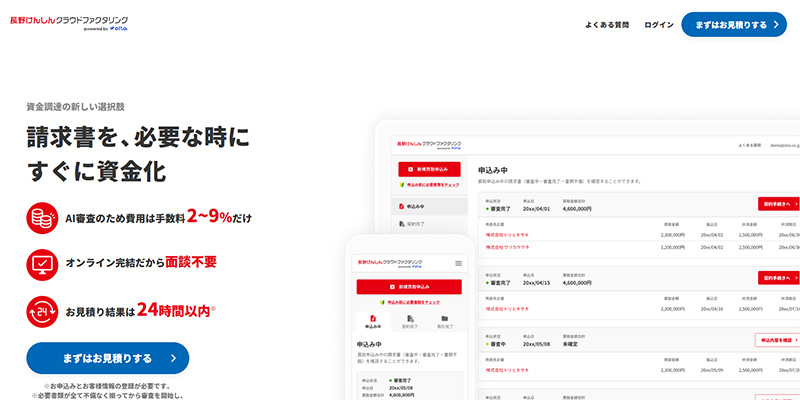The image size is (800, 400).
Task: Click the 20xx/04/01 application date
Action: click(x=537, y=209)
